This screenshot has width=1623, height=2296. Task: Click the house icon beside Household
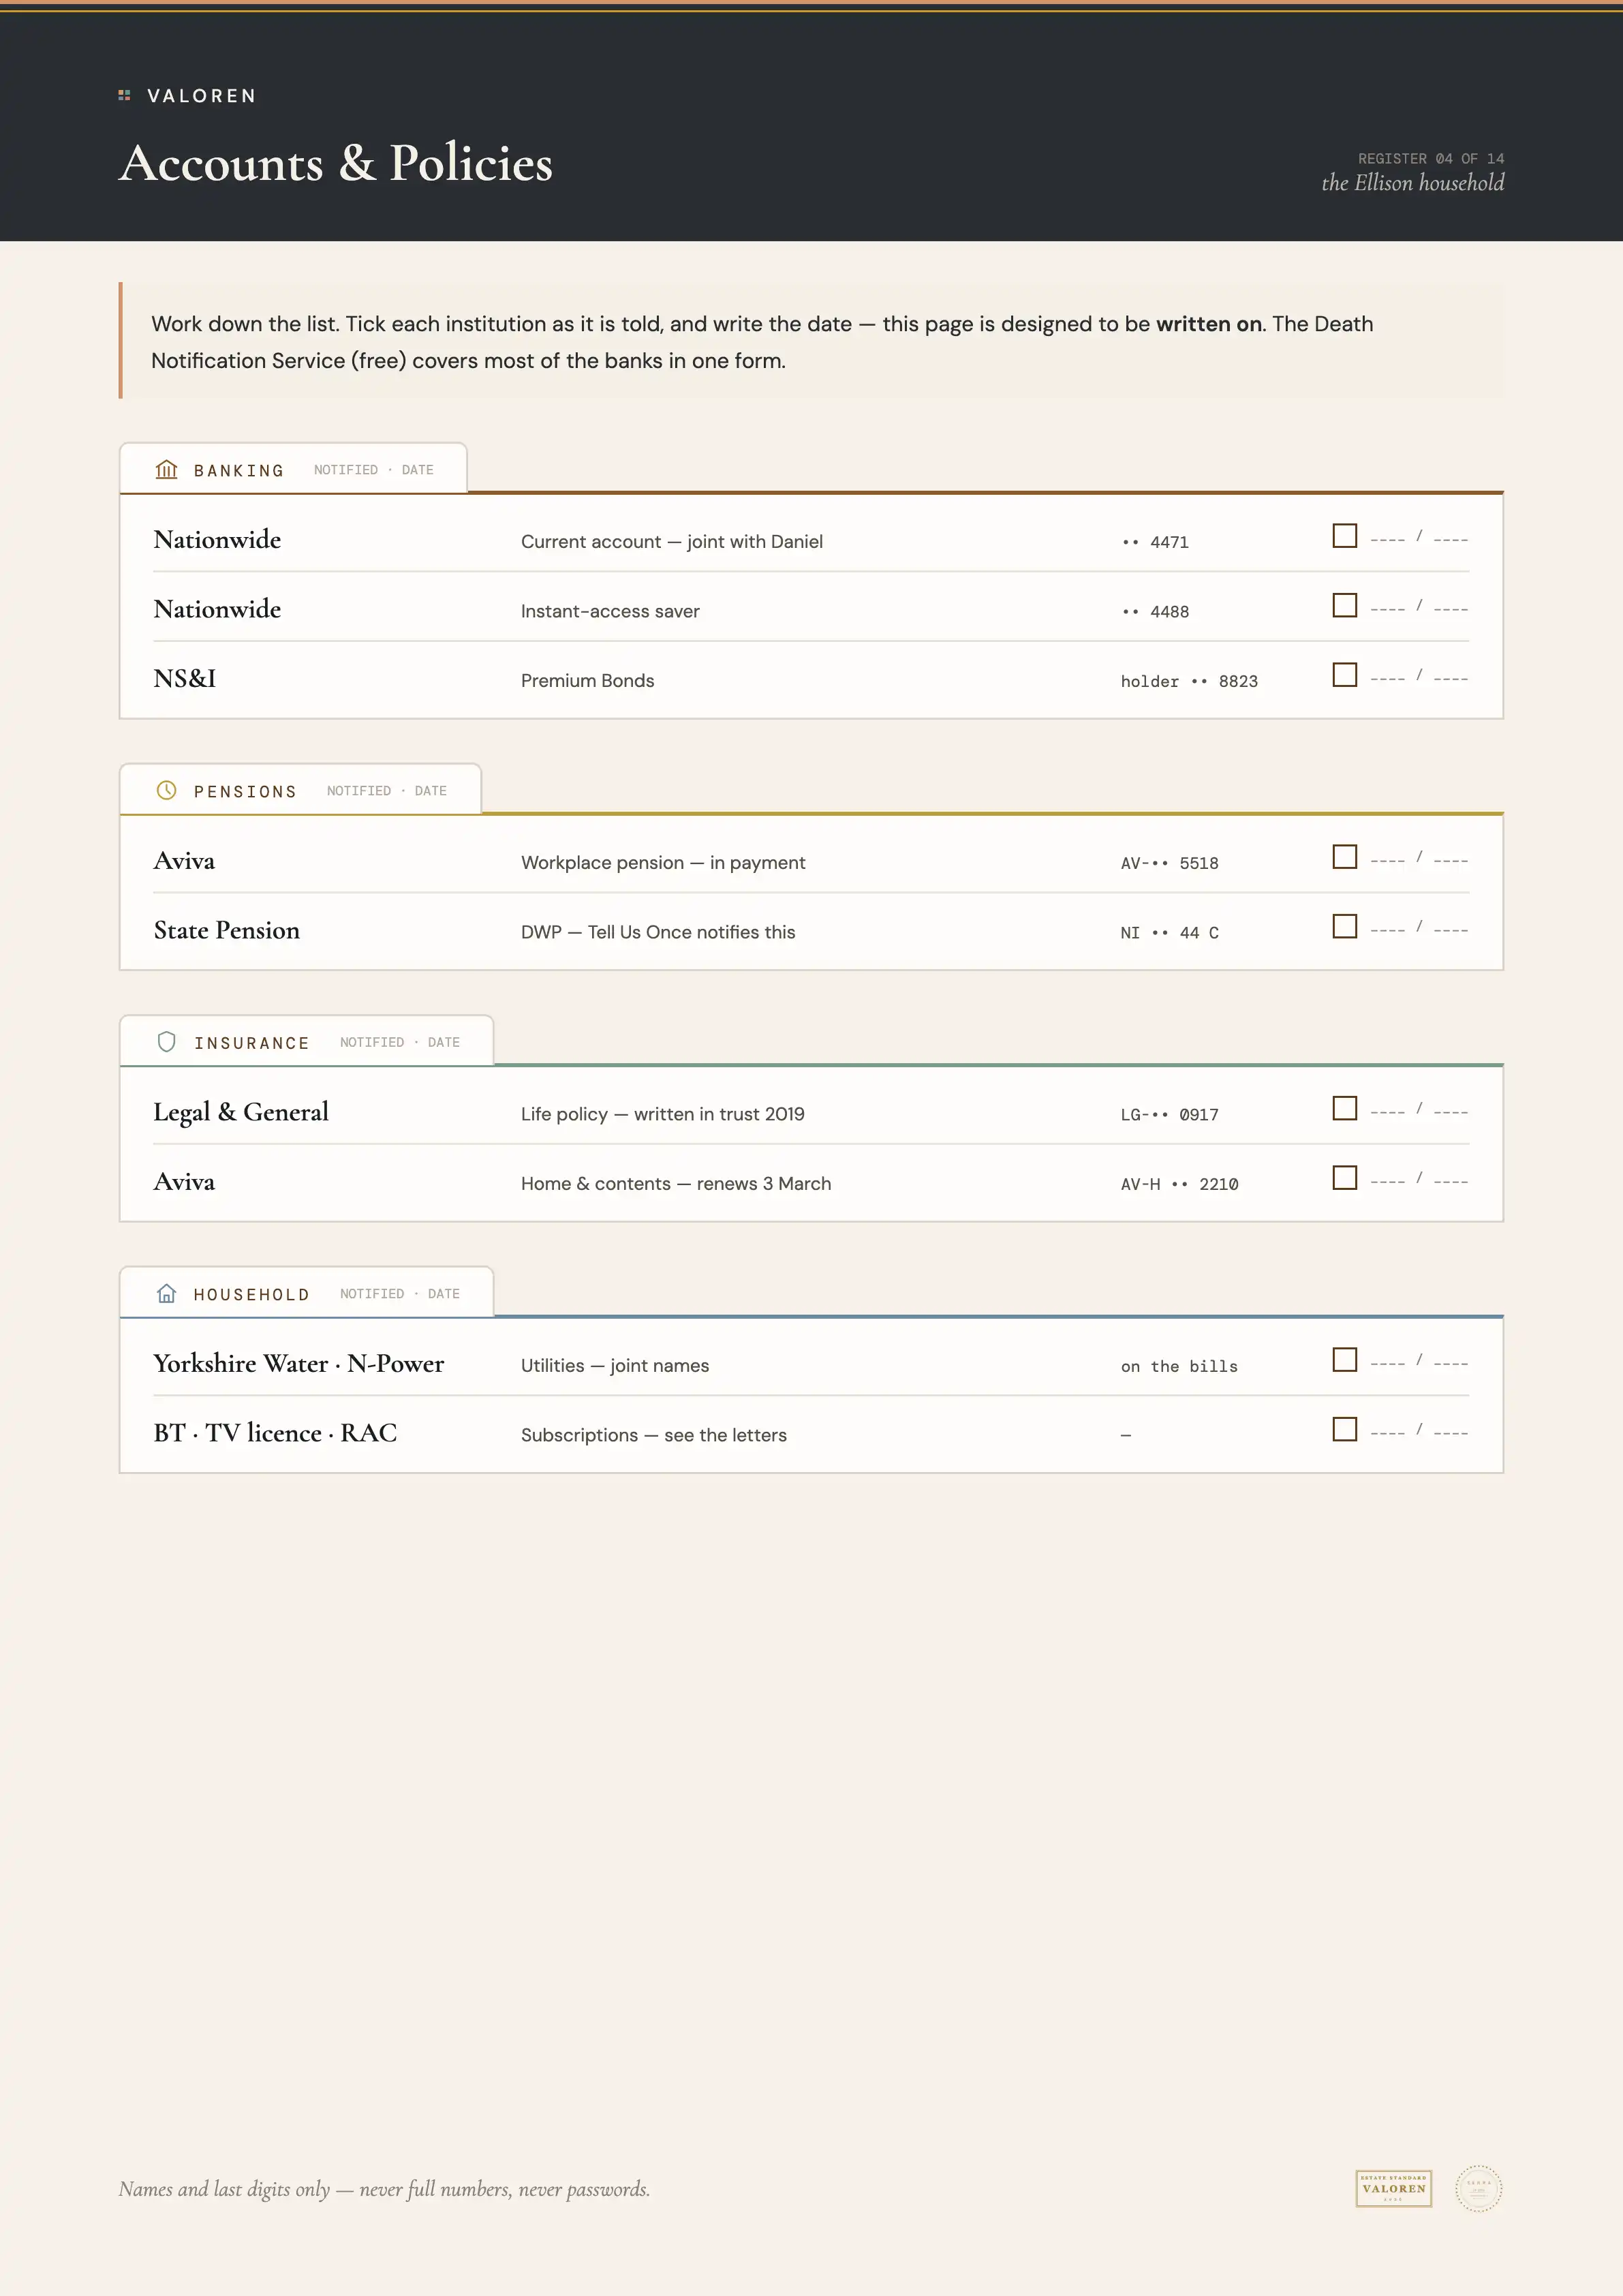167,1293
